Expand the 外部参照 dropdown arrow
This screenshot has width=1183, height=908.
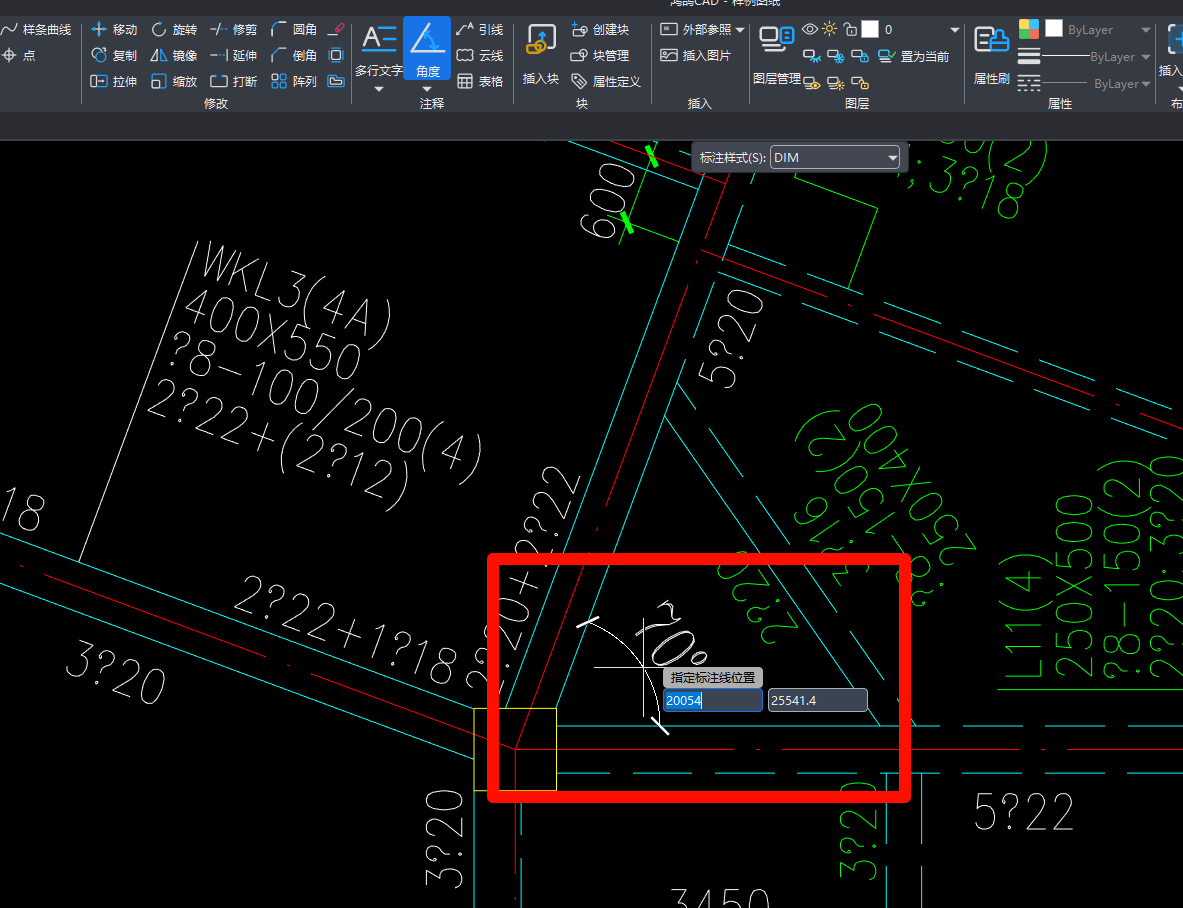tap(740, 30)
